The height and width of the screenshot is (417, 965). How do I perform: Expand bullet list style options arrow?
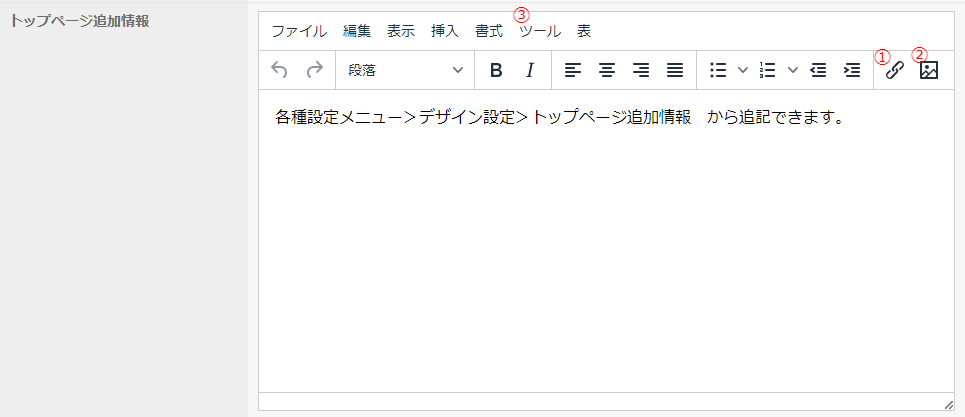pyautogui.click(x=742, y=70)
